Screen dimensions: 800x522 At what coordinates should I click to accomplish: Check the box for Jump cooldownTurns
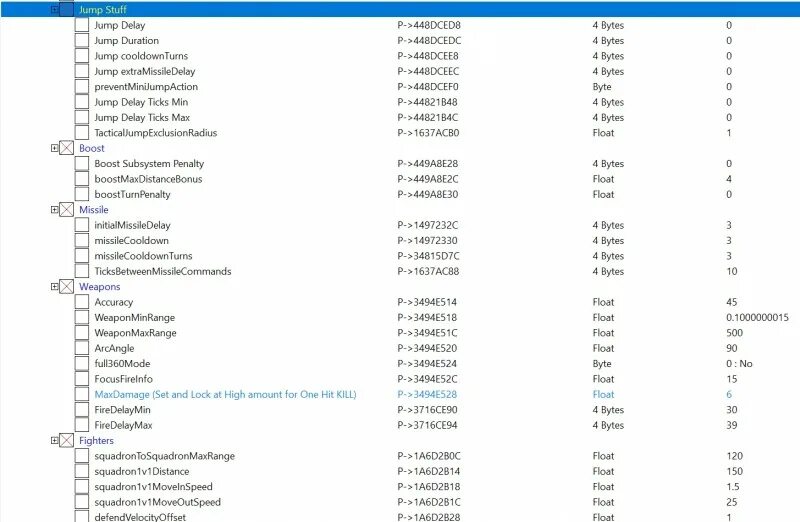(x=82, y=56)
